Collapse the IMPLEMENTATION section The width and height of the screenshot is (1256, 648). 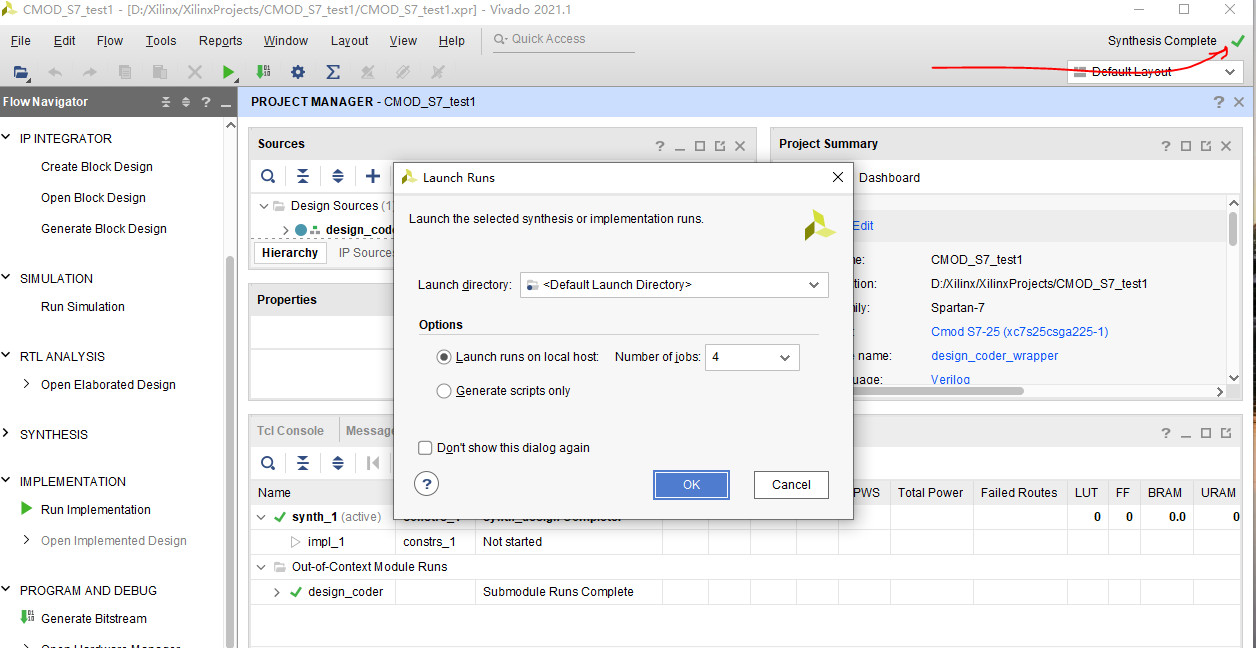coord(7,482)
